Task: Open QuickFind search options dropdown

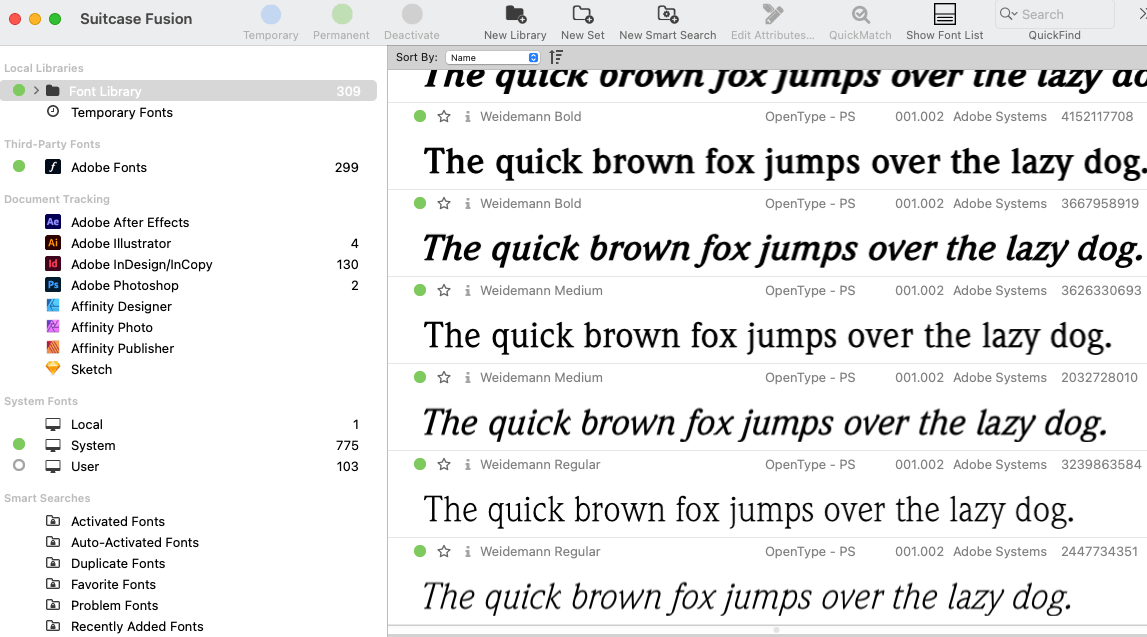Action: [1009, 14]
